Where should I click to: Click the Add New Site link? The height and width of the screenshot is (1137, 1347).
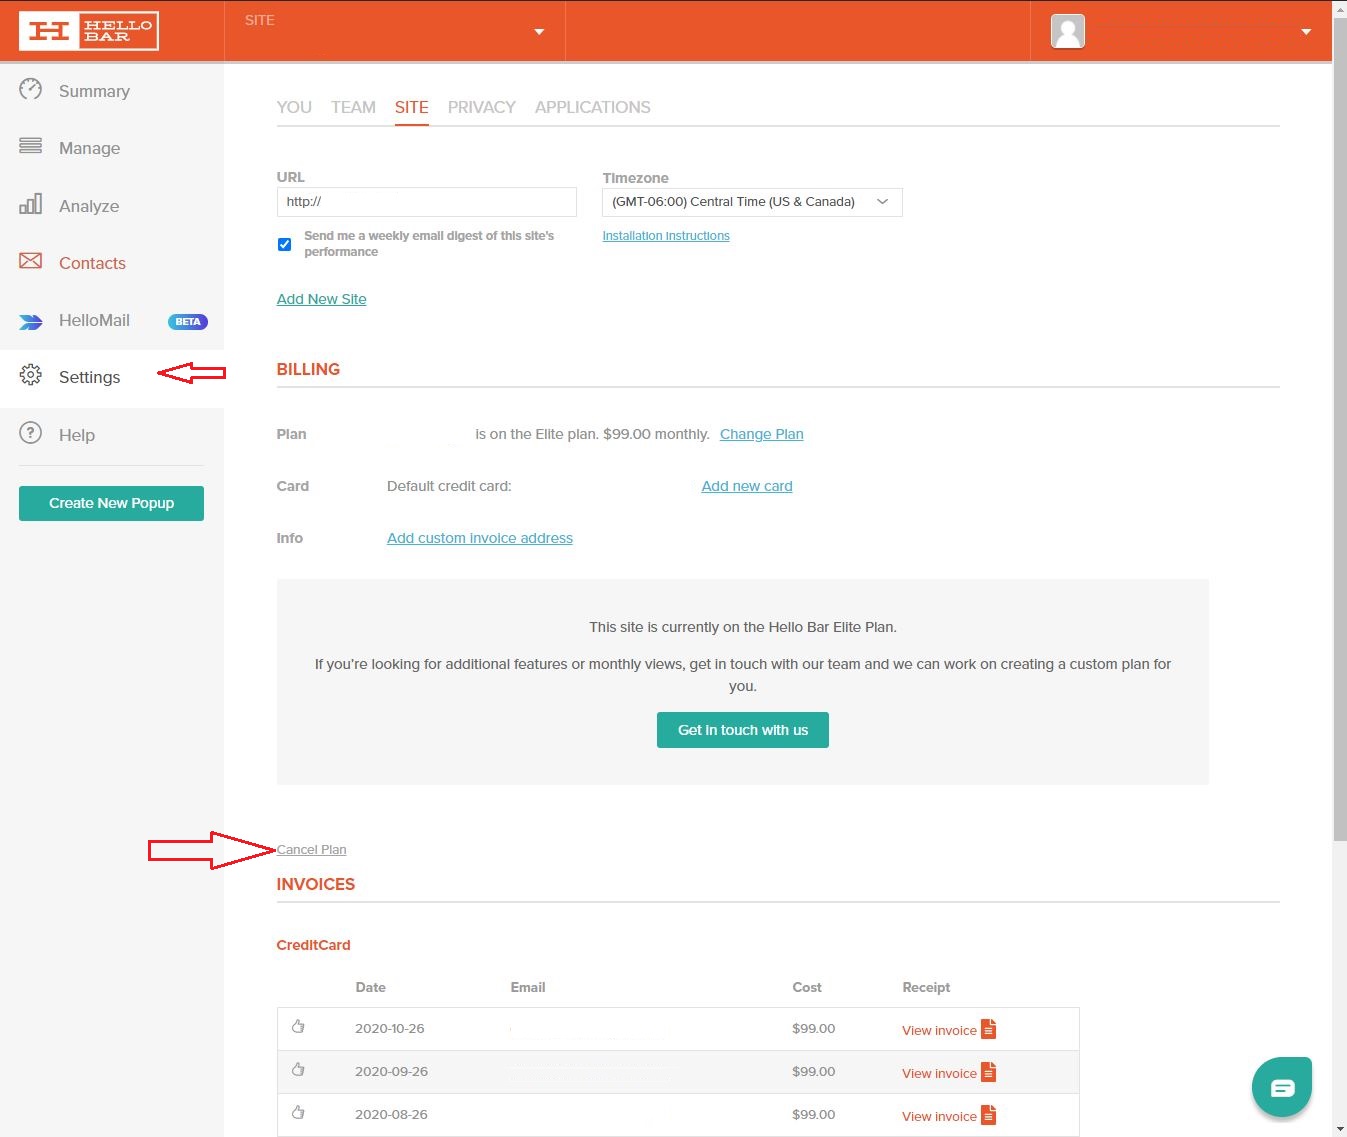pyautogui.click(x=322, y=299)
